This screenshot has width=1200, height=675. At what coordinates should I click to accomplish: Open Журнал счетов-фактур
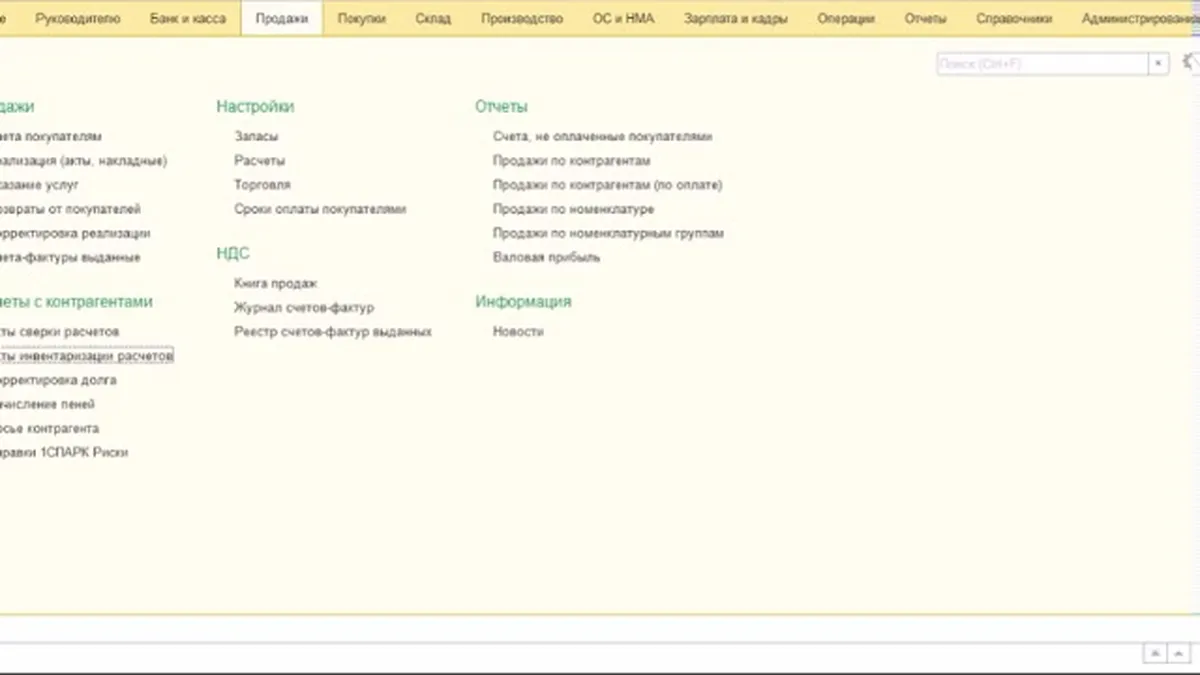[x=304, y=307]
